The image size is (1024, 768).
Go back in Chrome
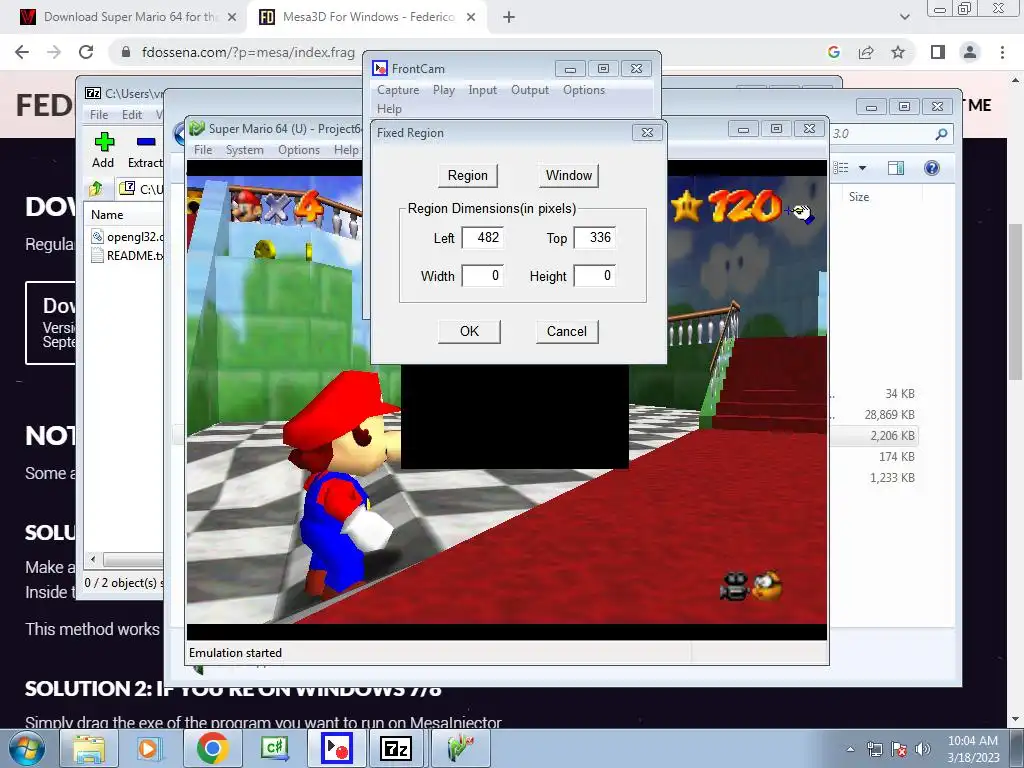(22, 52)
